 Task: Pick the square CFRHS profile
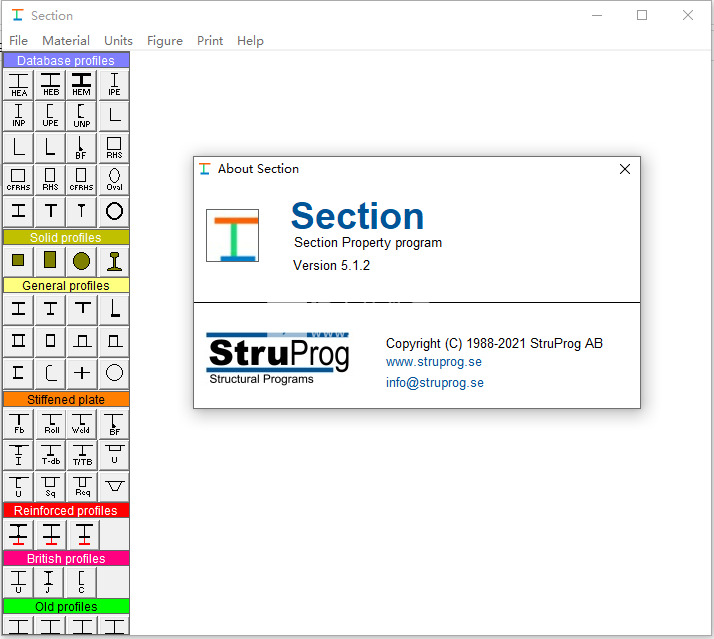pos(18,180)
